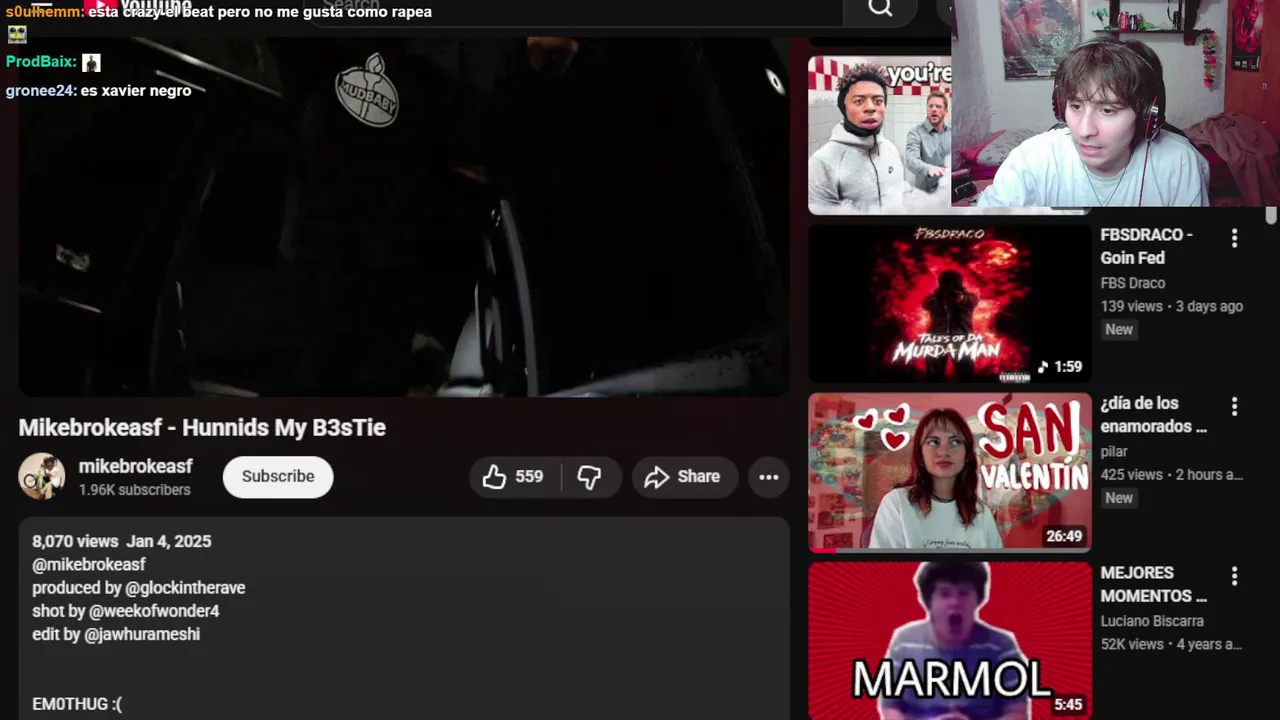Subscribe to mikebrokeasf channel
Viewport: 1280px width, 720px height.
[x=278, y=476]
